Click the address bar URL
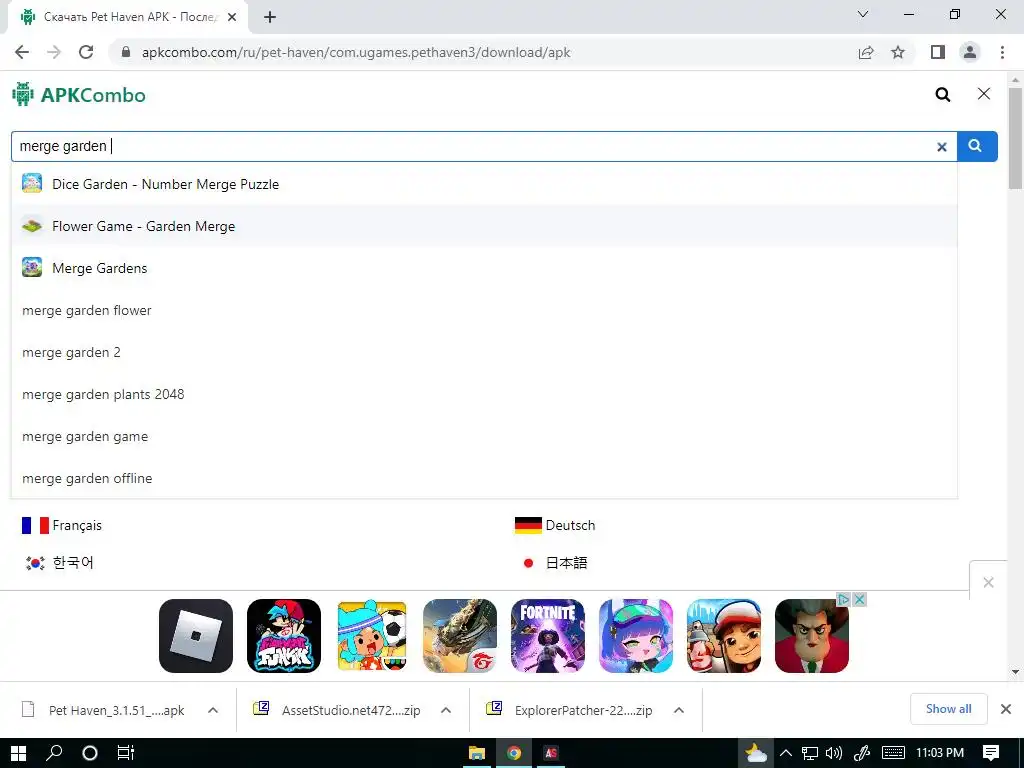Screen dimensions: 1024x768 [356, 52]
